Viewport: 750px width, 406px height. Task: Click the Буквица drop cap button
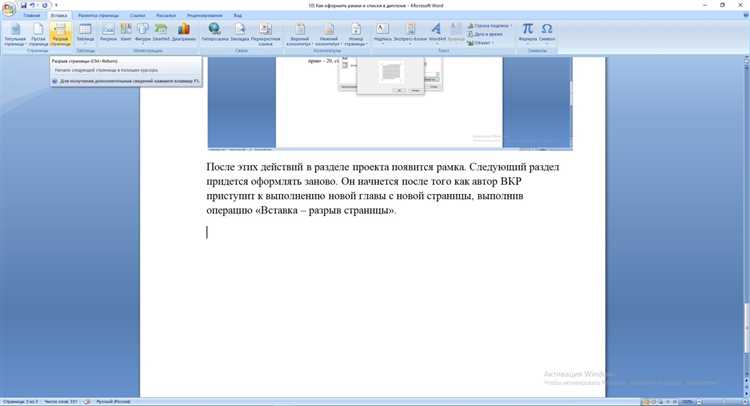coord(456,33)
